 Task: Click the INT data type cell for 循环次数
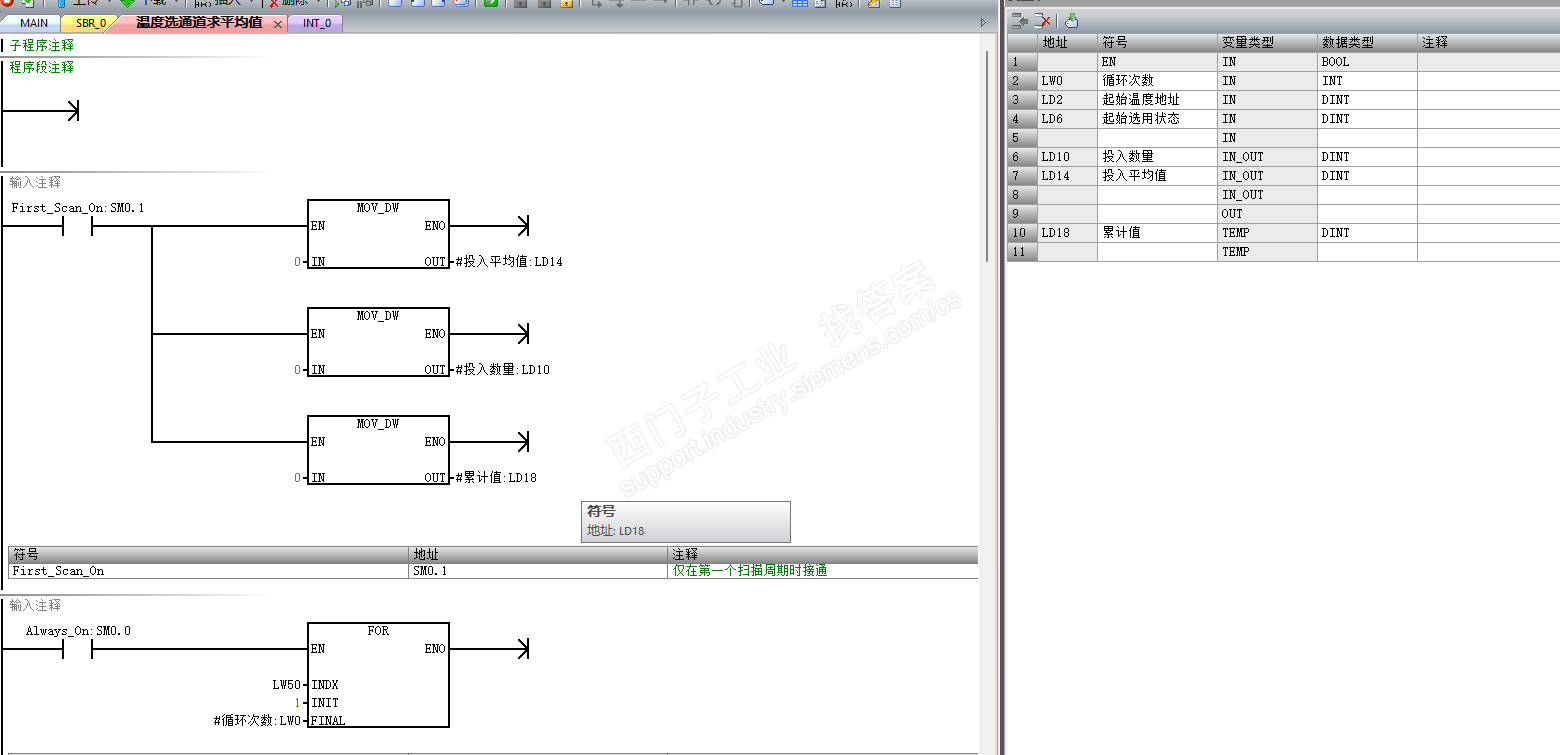click(1367, 81)
